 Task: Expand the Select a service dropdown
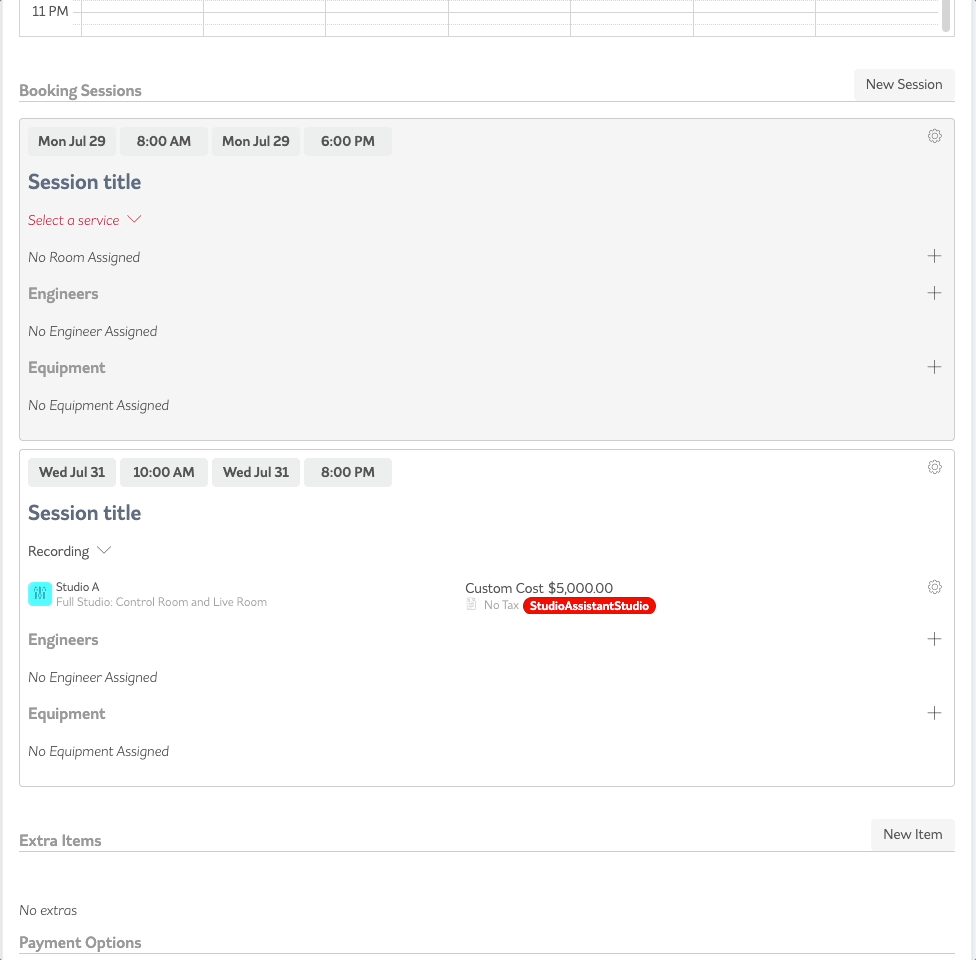click(85, 220)
